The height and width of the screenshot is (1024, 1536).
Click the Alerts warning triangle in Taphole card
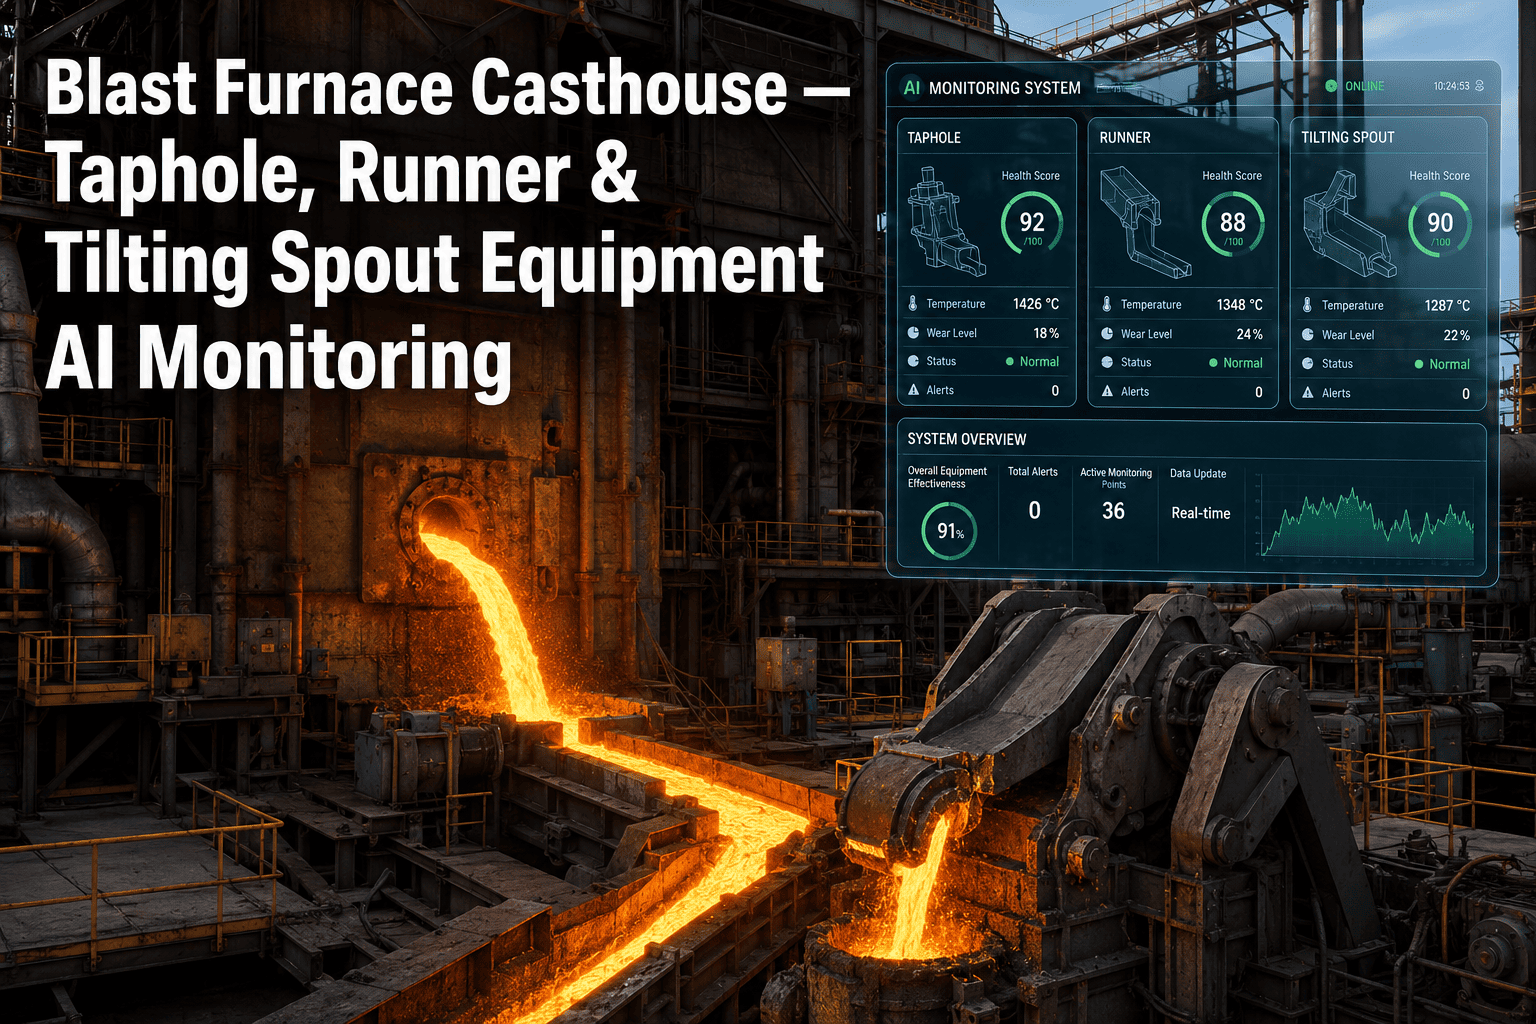tap(913, 390)
